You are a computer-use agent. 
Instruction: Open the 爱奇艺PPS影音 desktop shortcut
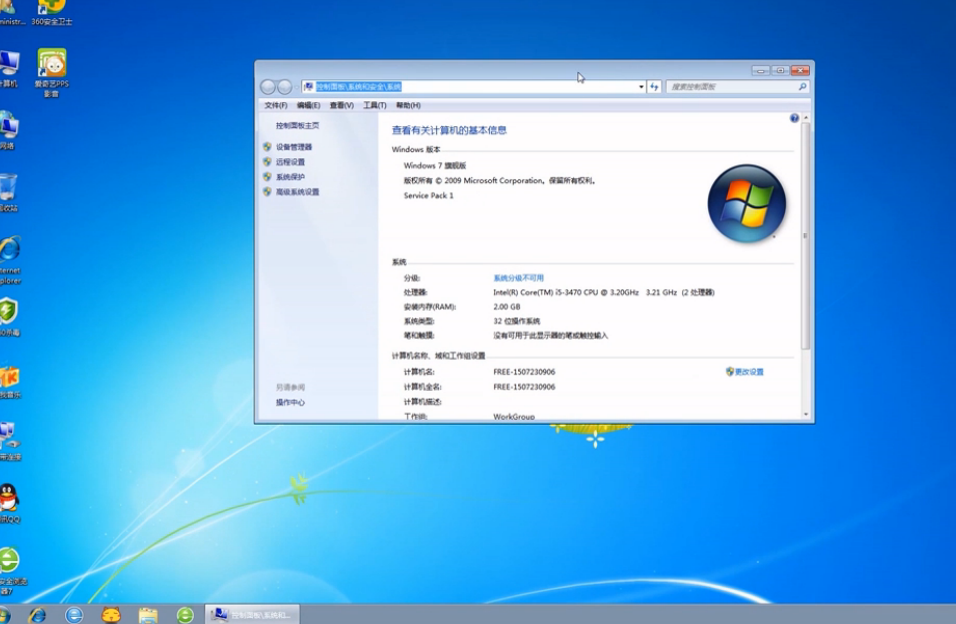coord(51,66)
